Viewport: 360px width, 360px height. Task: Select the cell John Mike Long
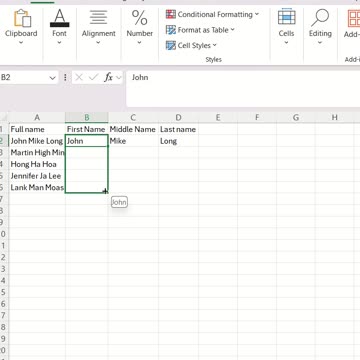pos(37,141)
